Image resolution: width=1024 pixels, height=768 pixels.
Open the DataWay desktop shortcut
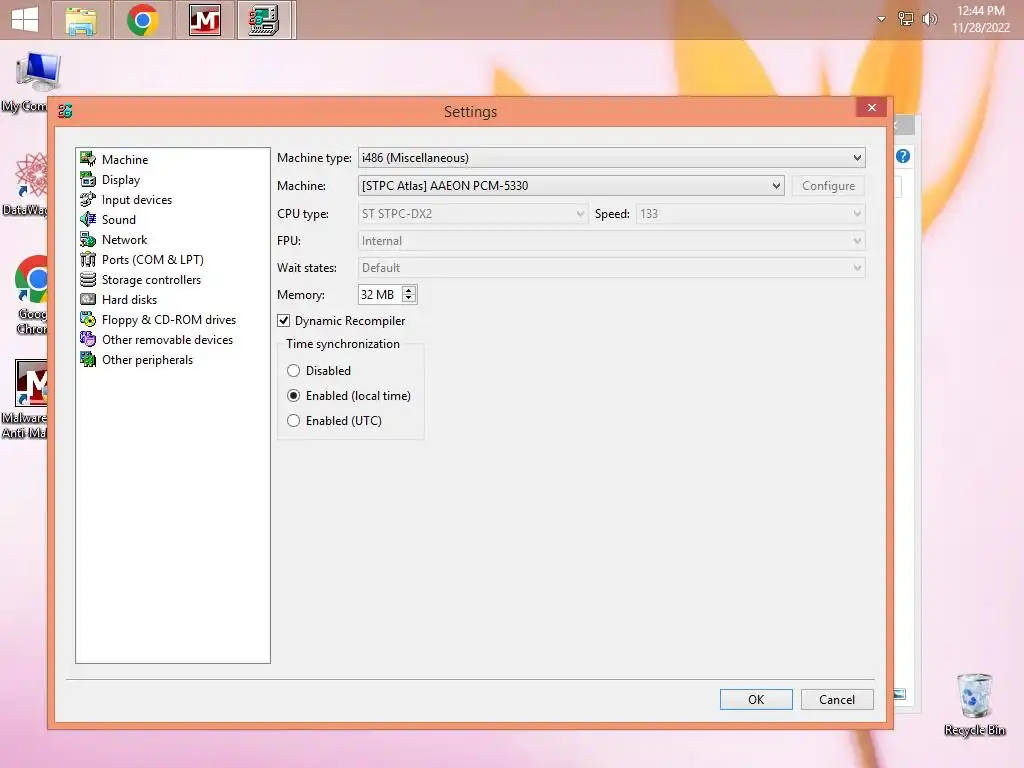pos(26,185)
